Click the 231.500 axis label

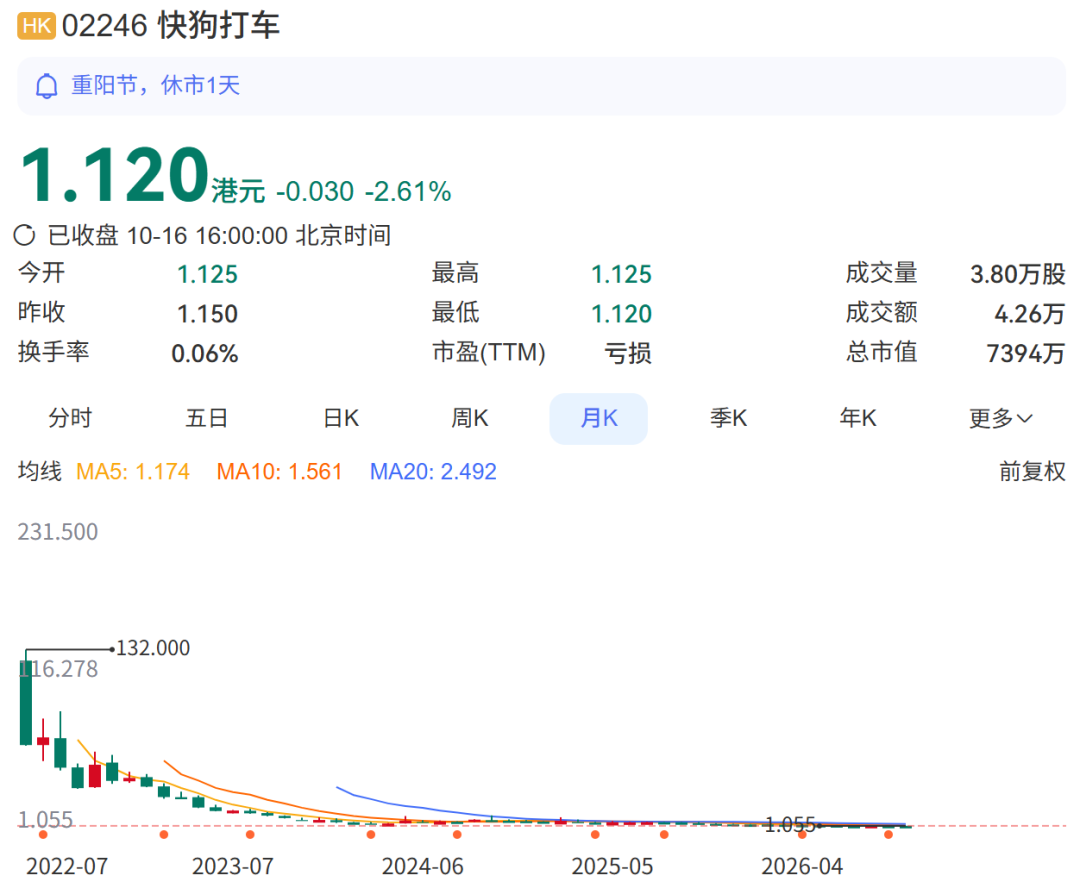pos(58,533)
